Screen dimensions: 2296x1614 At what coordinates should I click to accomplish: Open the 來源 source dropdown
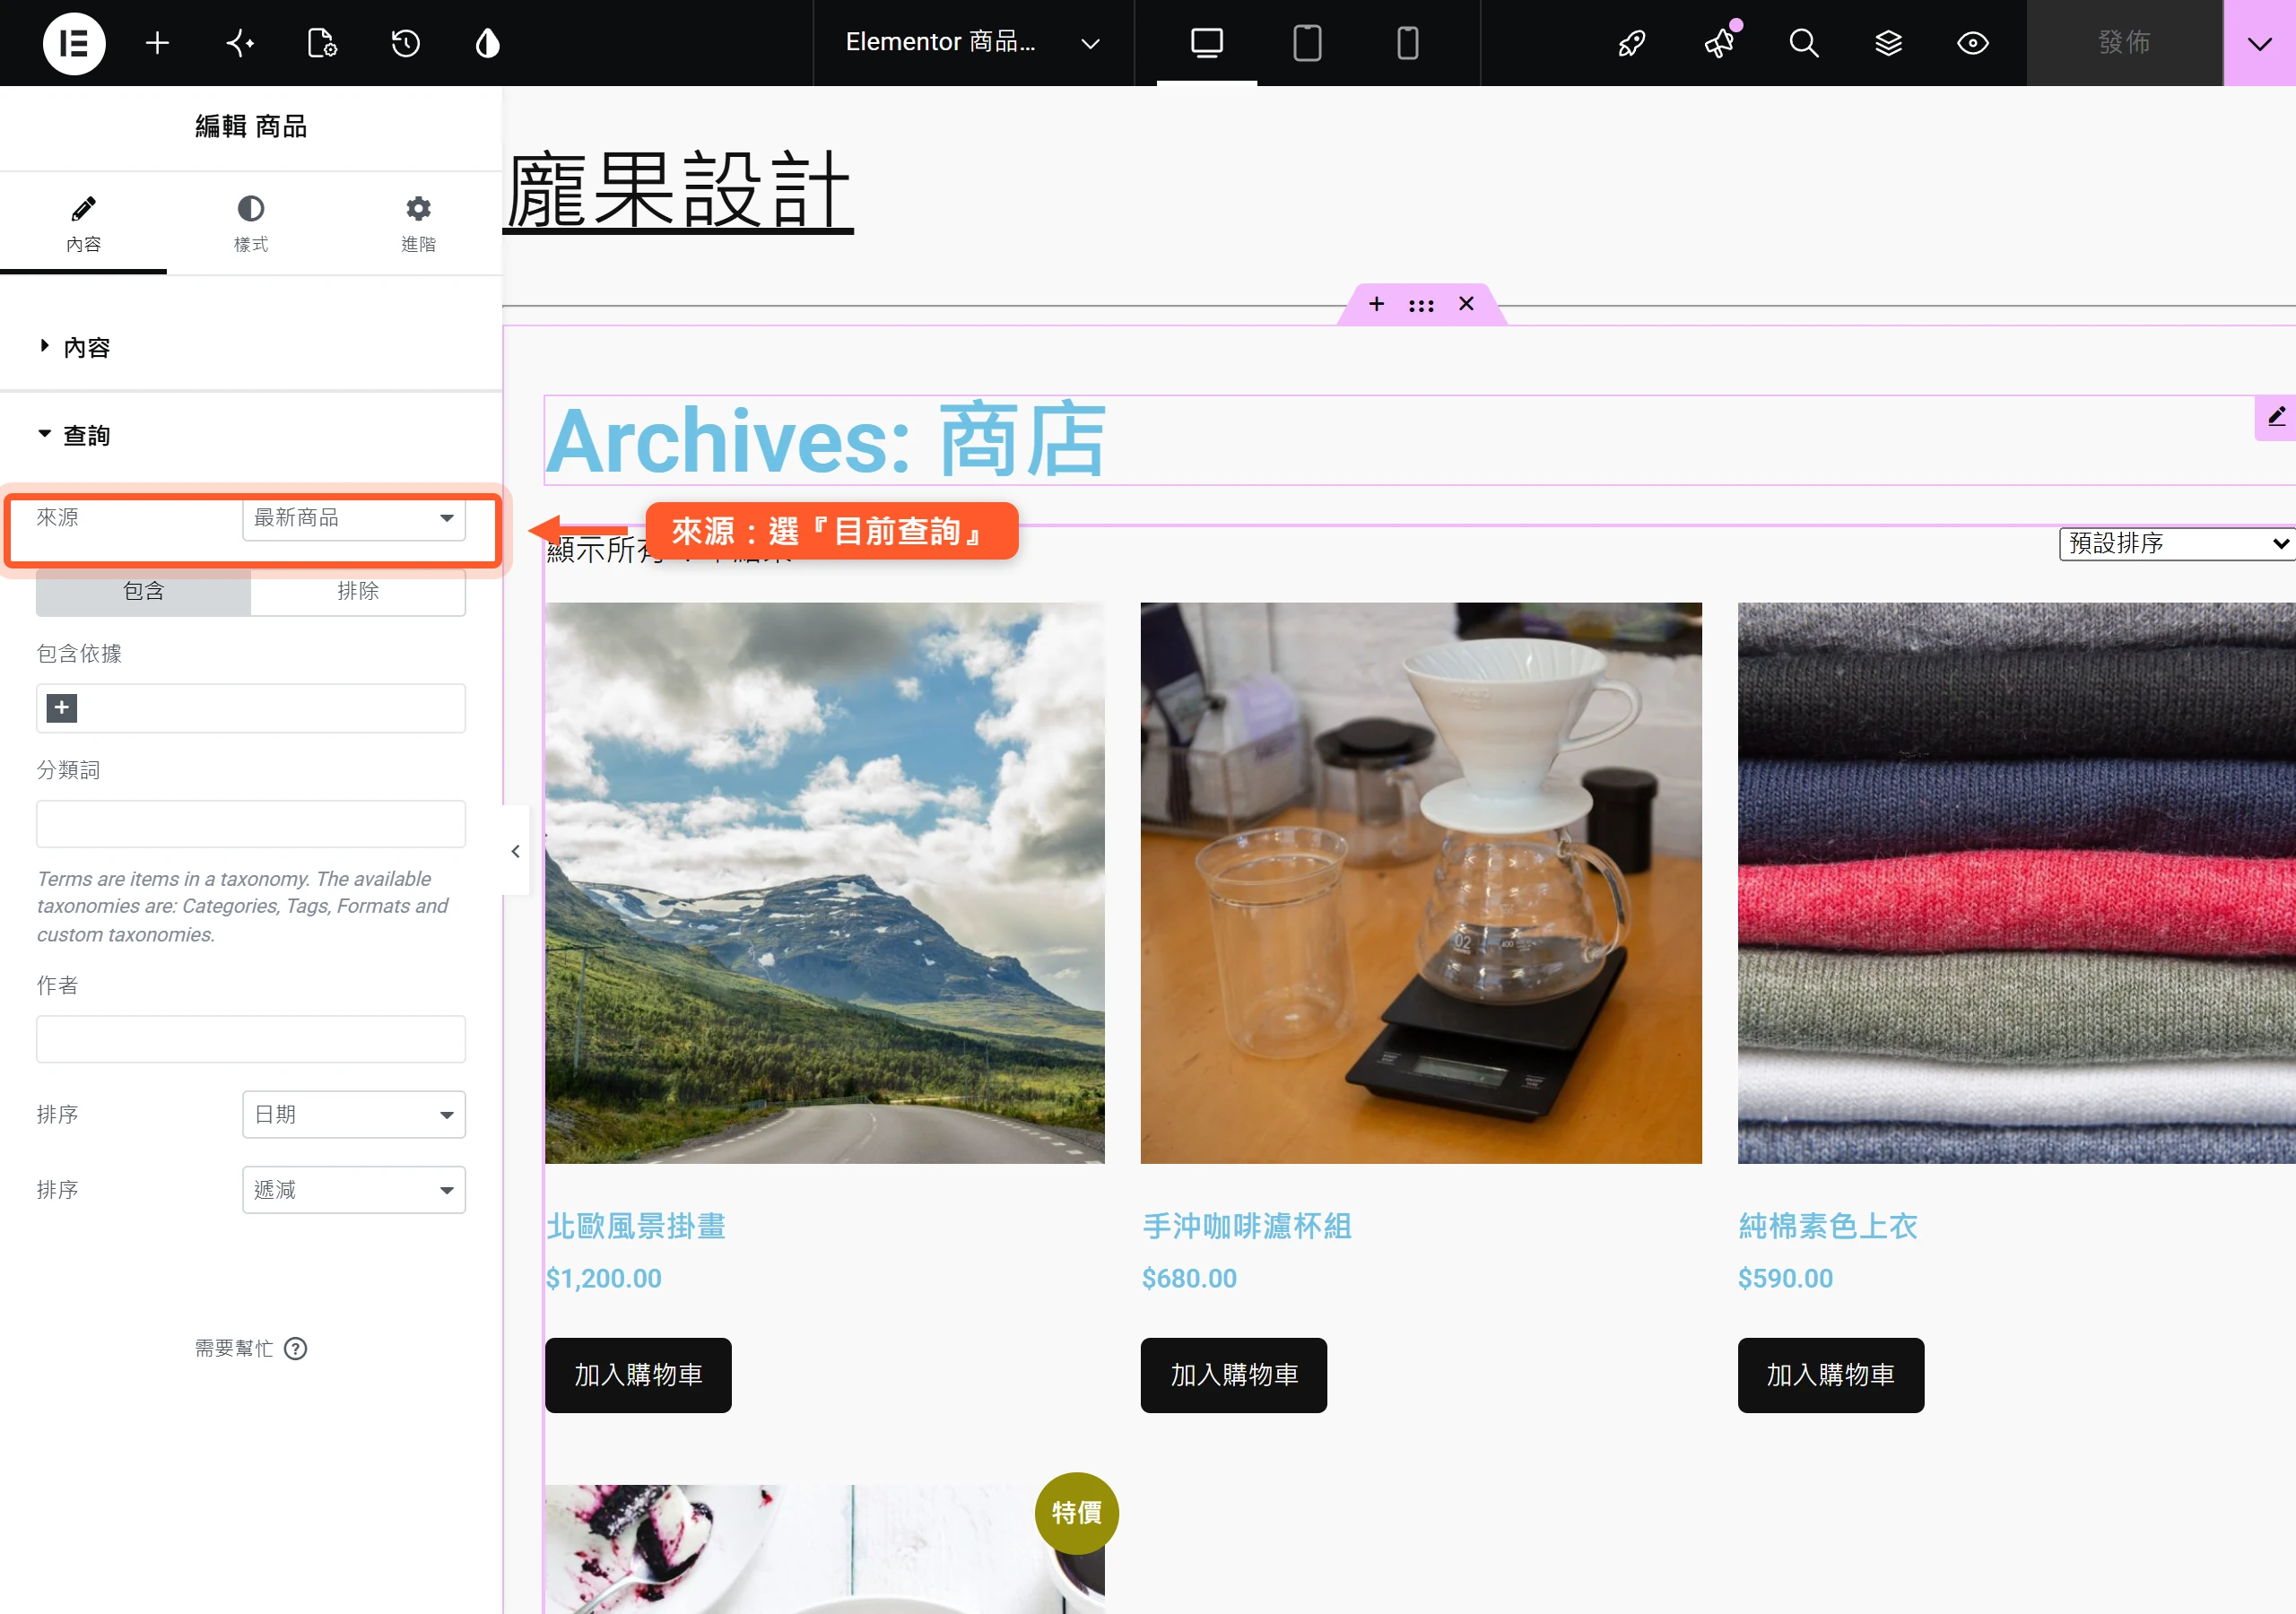coord(354,517)
